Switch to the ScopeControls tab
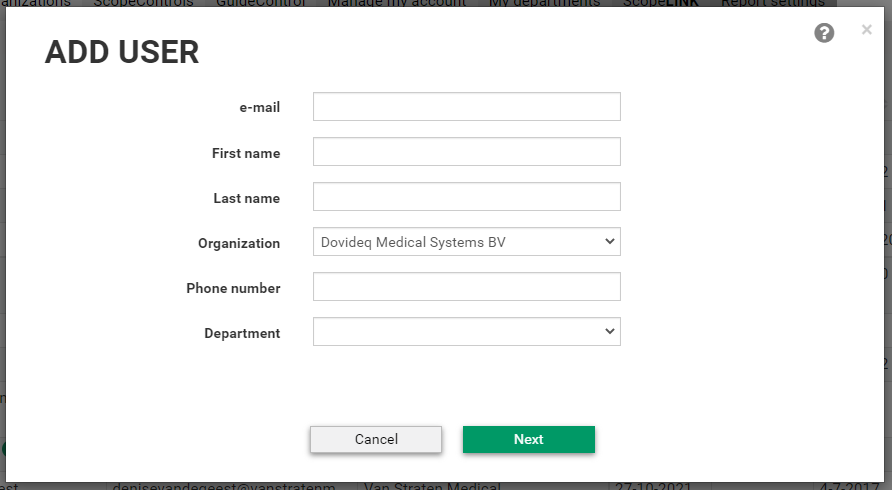 143,4
